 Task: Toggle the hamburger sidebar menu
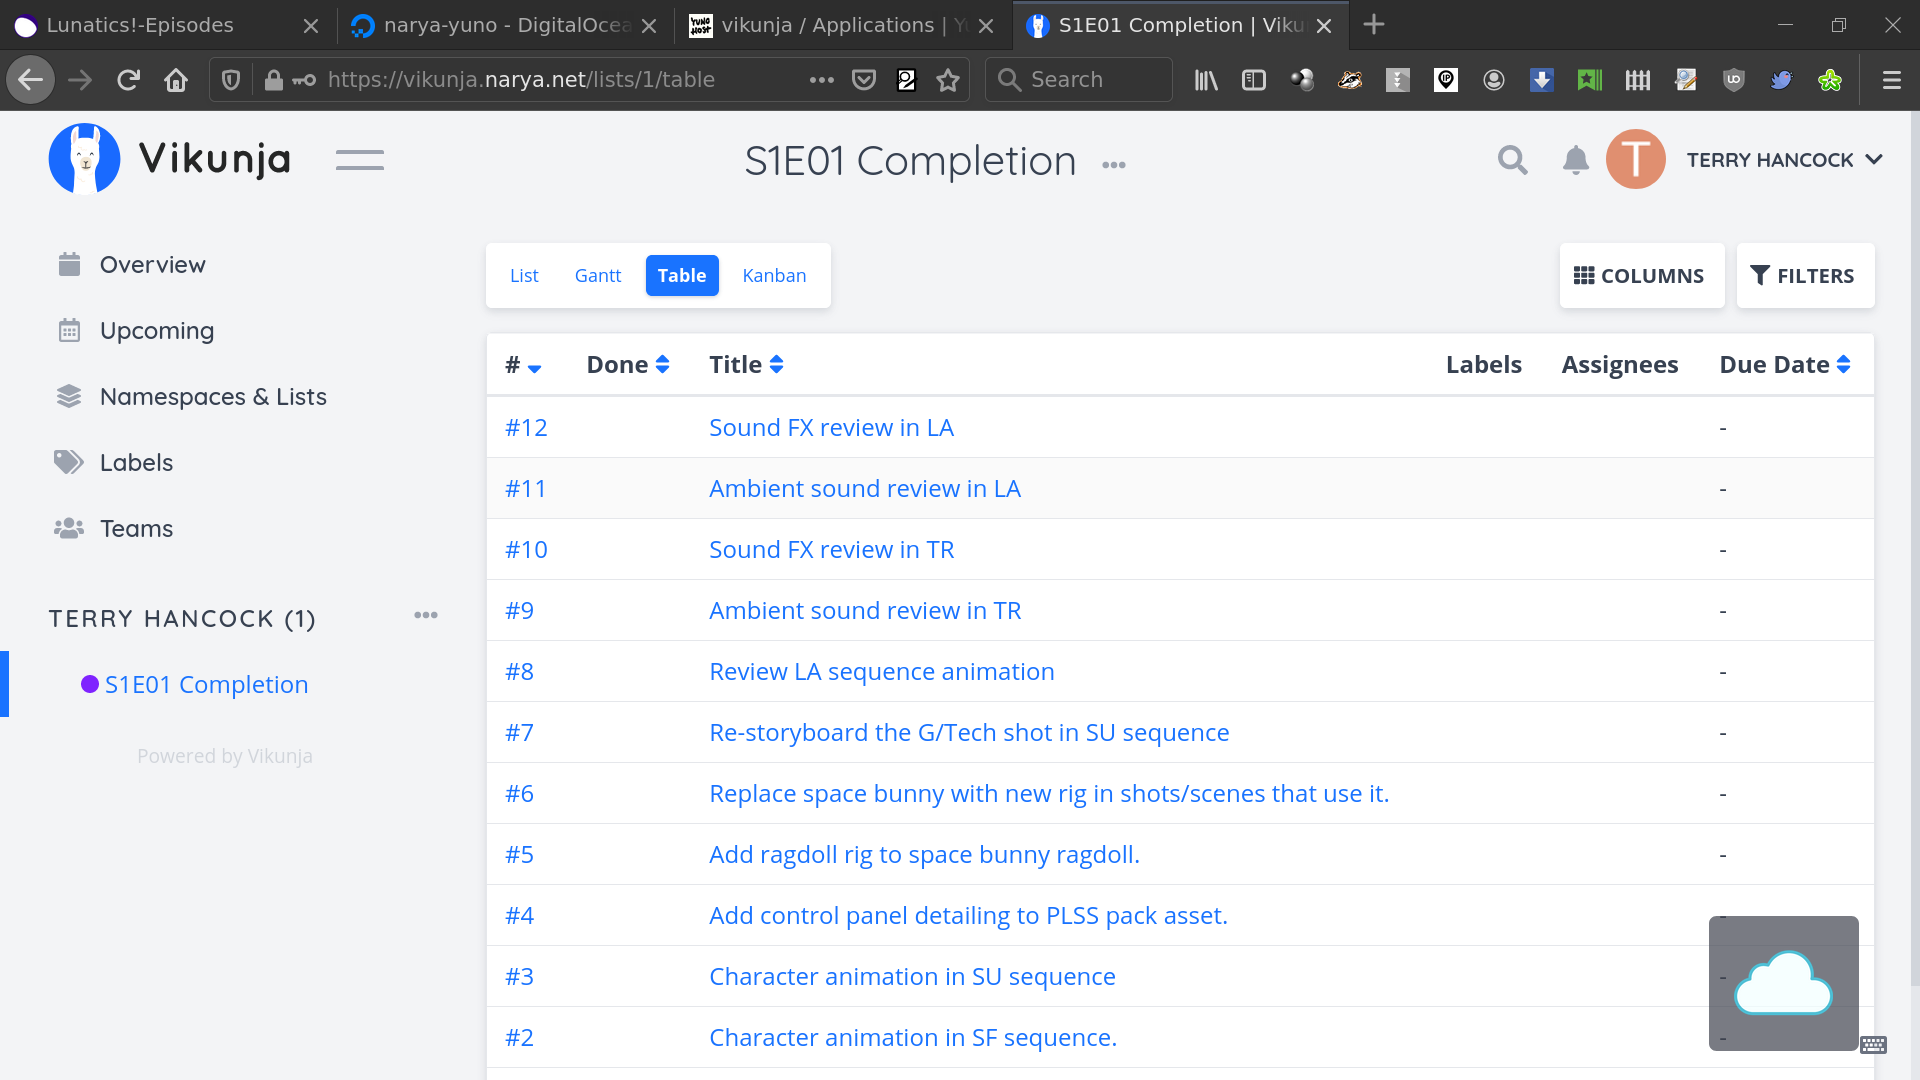point(360,160)
